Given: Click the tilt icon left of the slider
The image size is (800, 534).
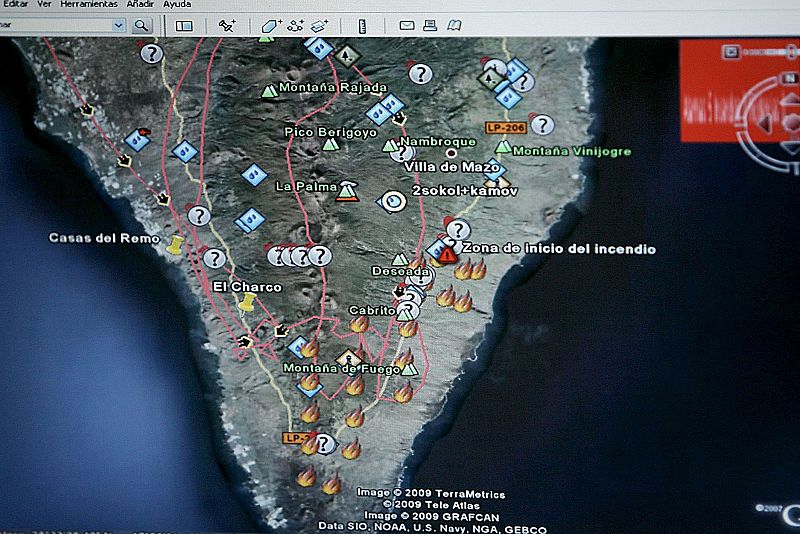Looking at the screenshot, I should 731,52.
